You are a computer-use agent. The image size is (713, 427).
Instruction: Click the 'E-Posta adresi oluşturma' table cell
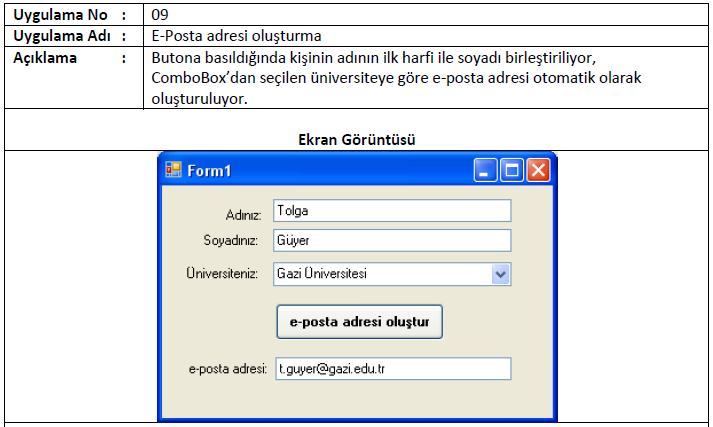426,36
